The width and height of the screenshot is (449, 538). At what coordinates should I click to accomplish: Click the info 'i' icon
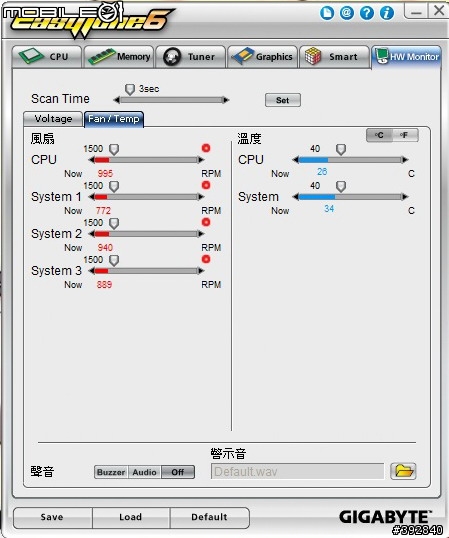pos(387,13)
